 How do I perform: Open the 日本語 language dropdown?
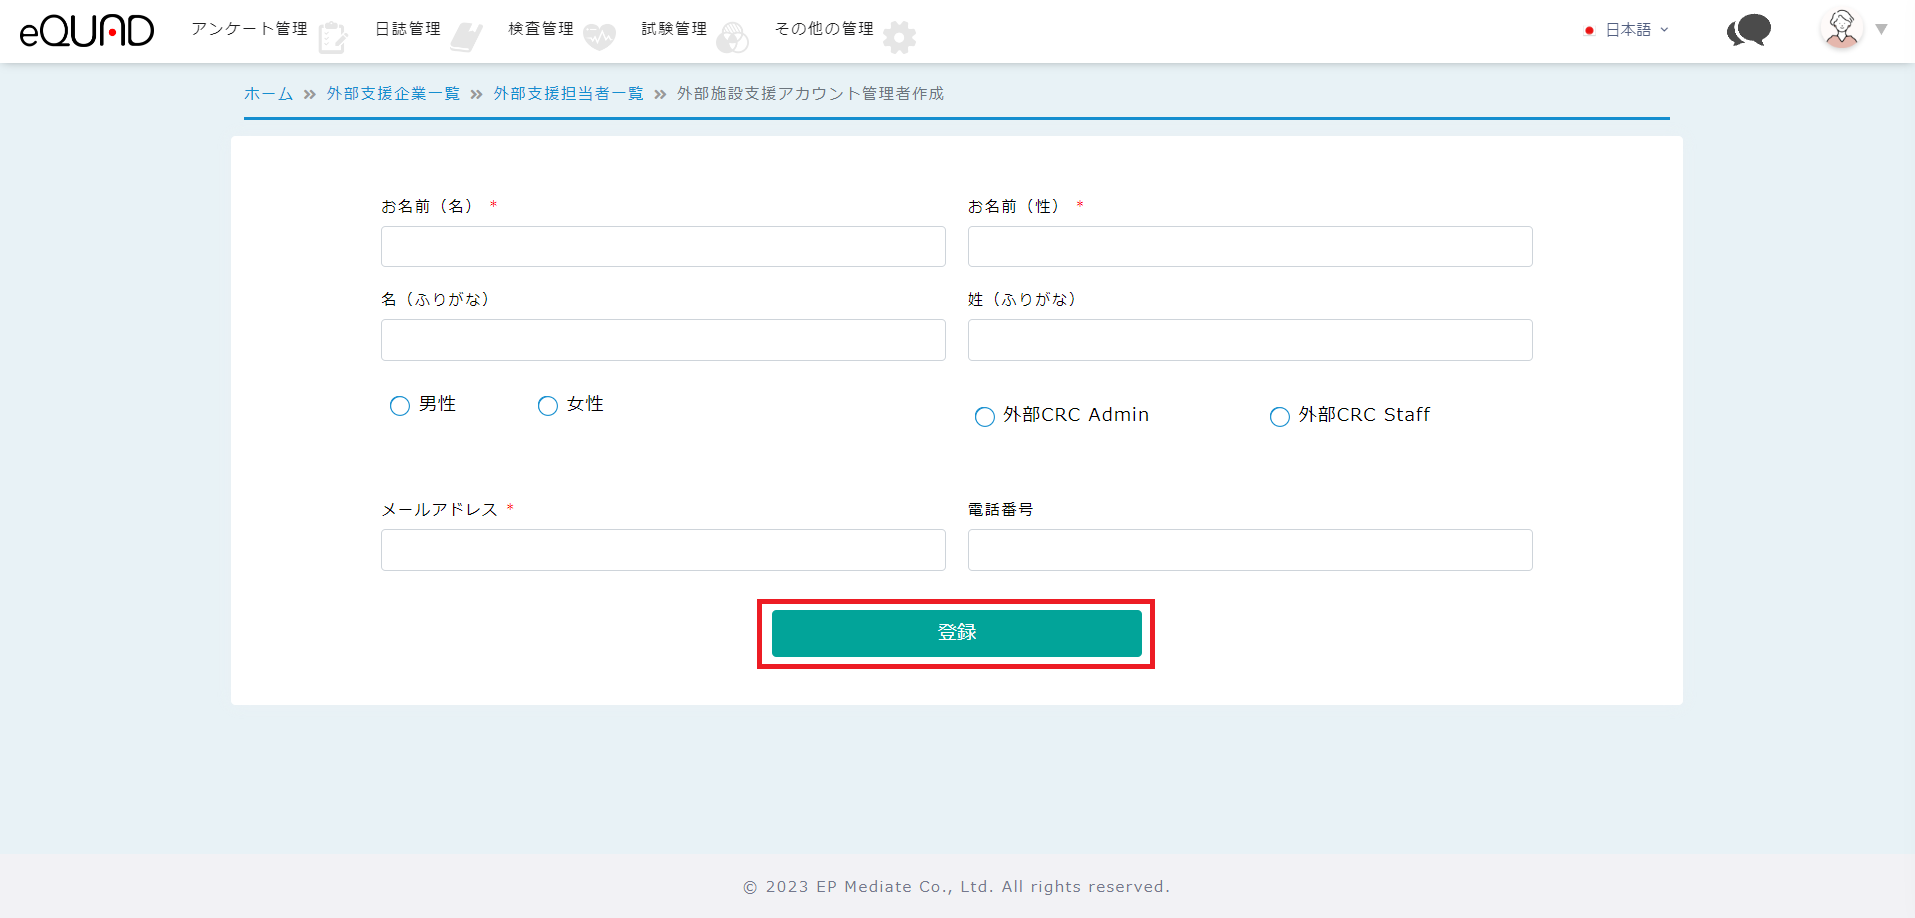[x=1628, y=30]
